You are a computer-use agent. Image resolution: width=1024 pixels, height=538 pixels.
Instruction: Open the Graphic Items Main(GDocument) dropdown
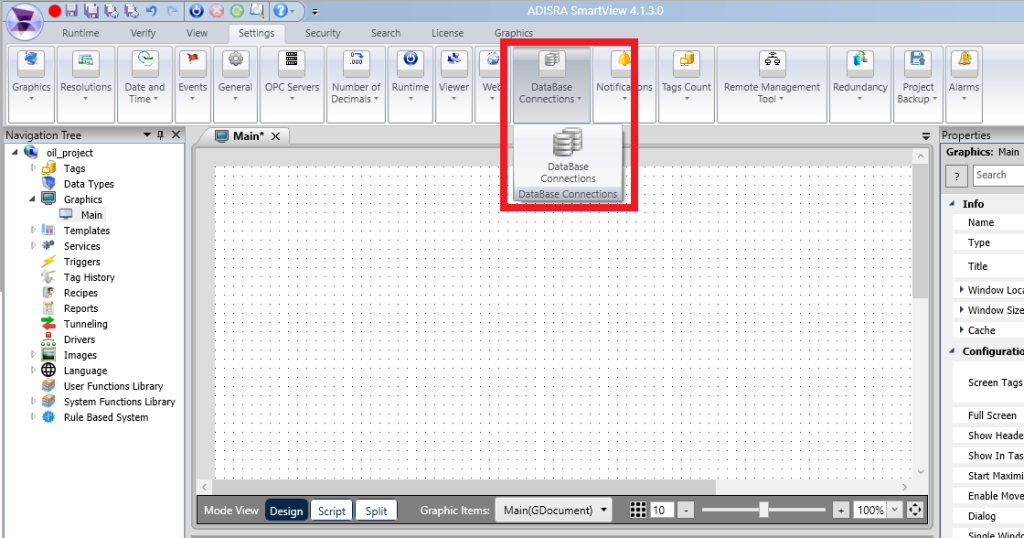pyautogui.click(x=554, y=510)
